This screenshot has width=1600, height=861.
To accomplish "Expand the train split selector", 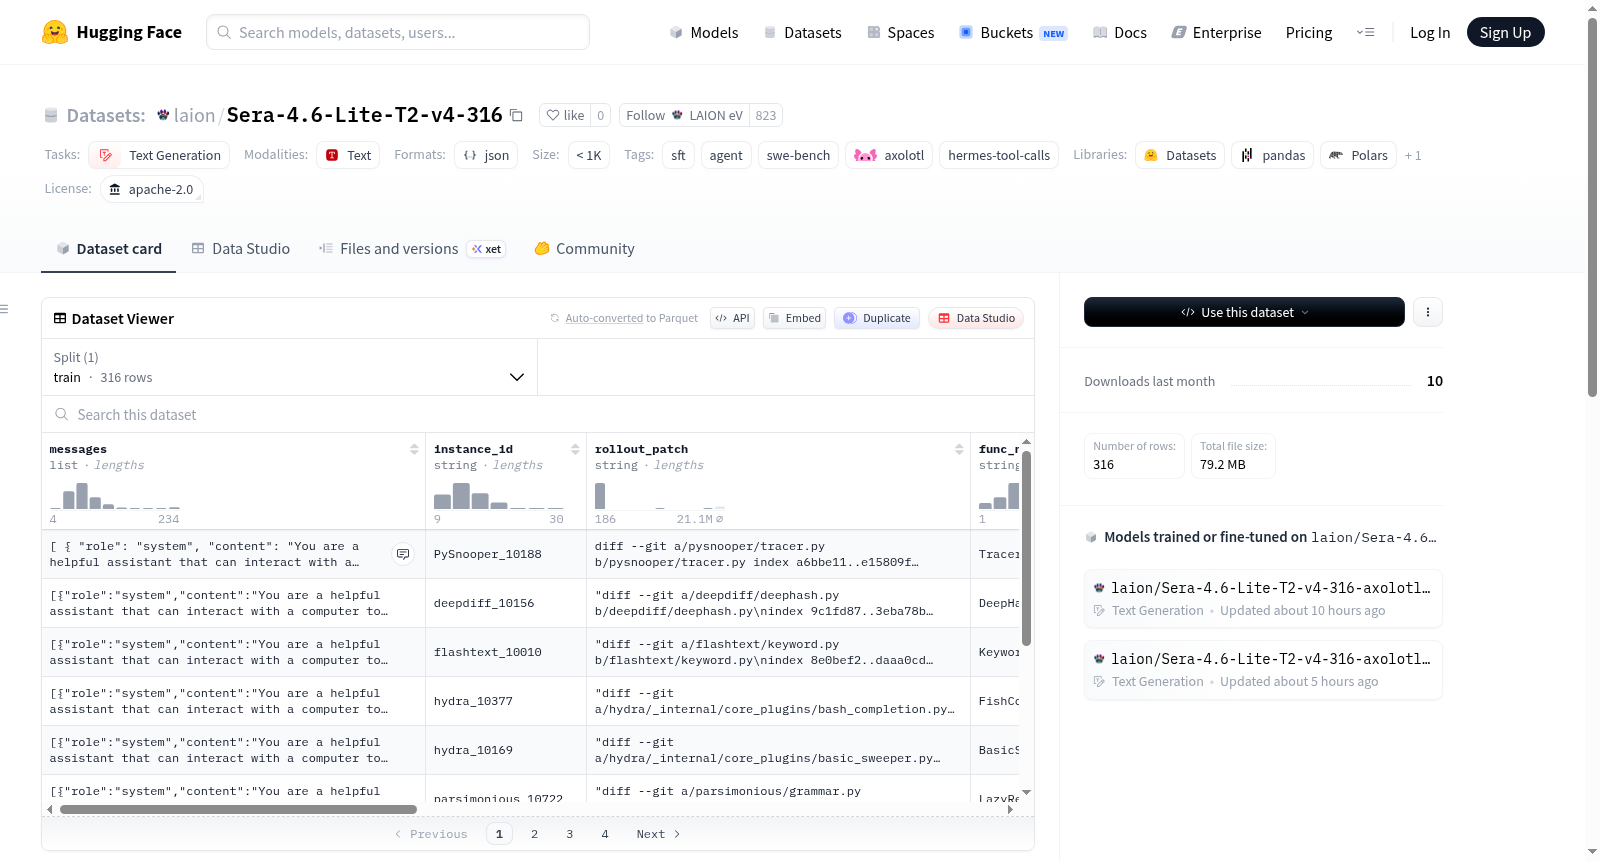I will 289,367.
